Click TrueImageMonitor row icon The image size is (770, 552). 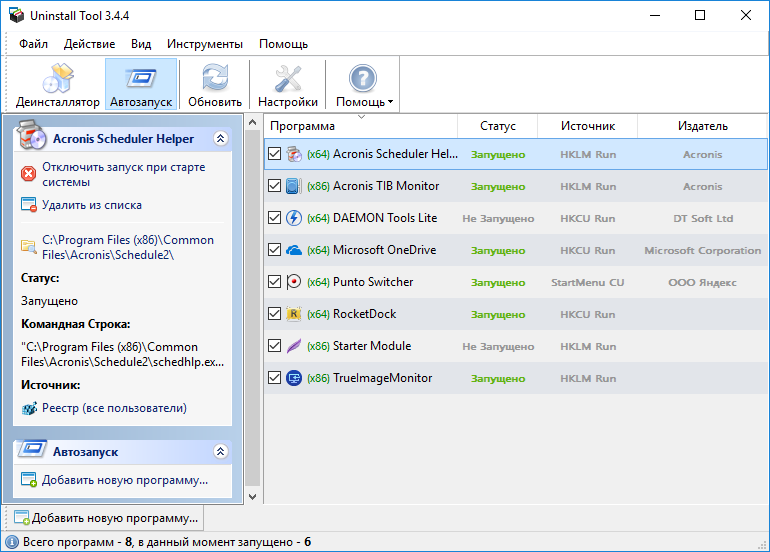(294, 378)
